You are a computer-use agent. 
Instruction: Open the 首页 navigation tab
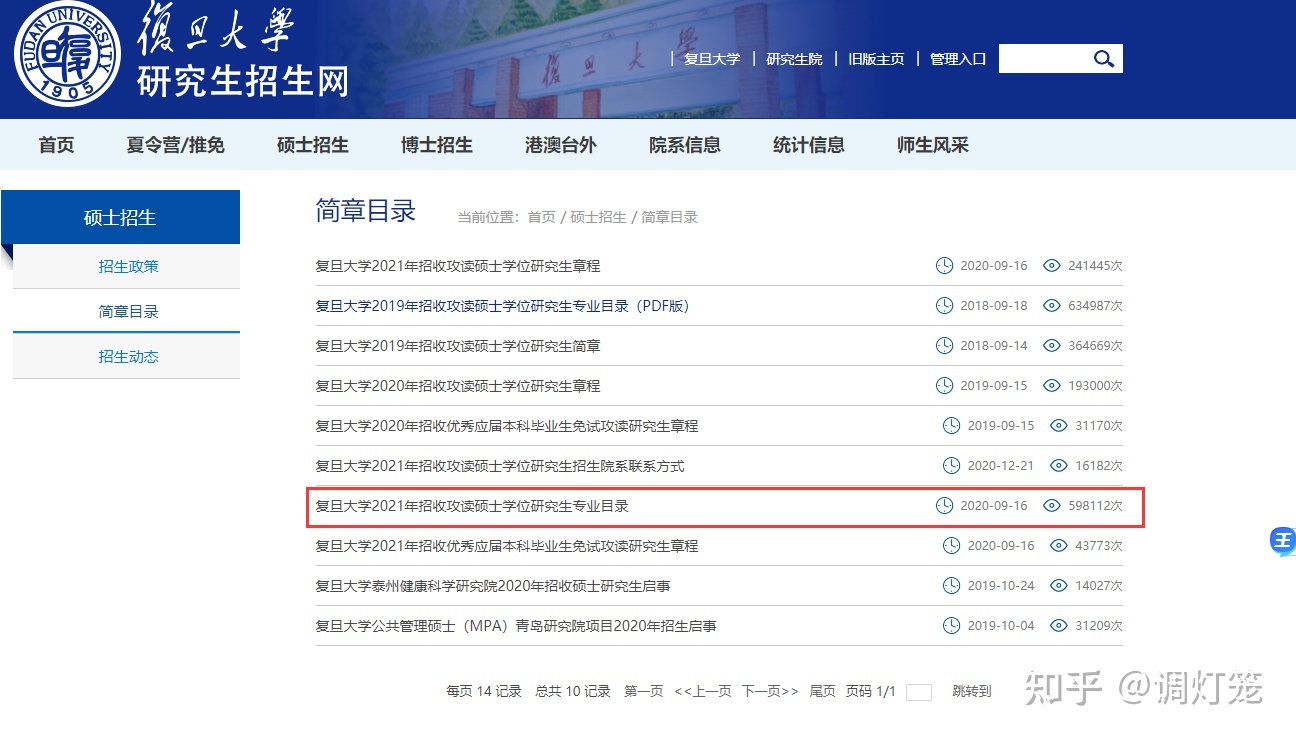pyautogui.click(x=57, y=145)
